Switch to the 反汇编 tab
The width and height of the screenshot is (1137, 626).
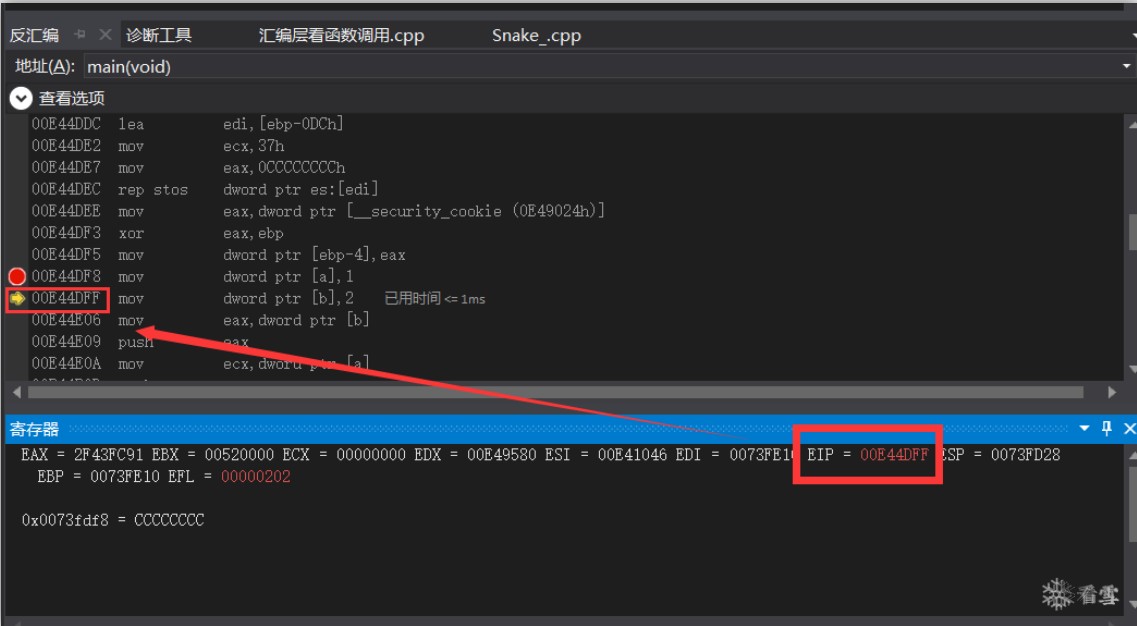pyautogui.click(x=34, y=36)
